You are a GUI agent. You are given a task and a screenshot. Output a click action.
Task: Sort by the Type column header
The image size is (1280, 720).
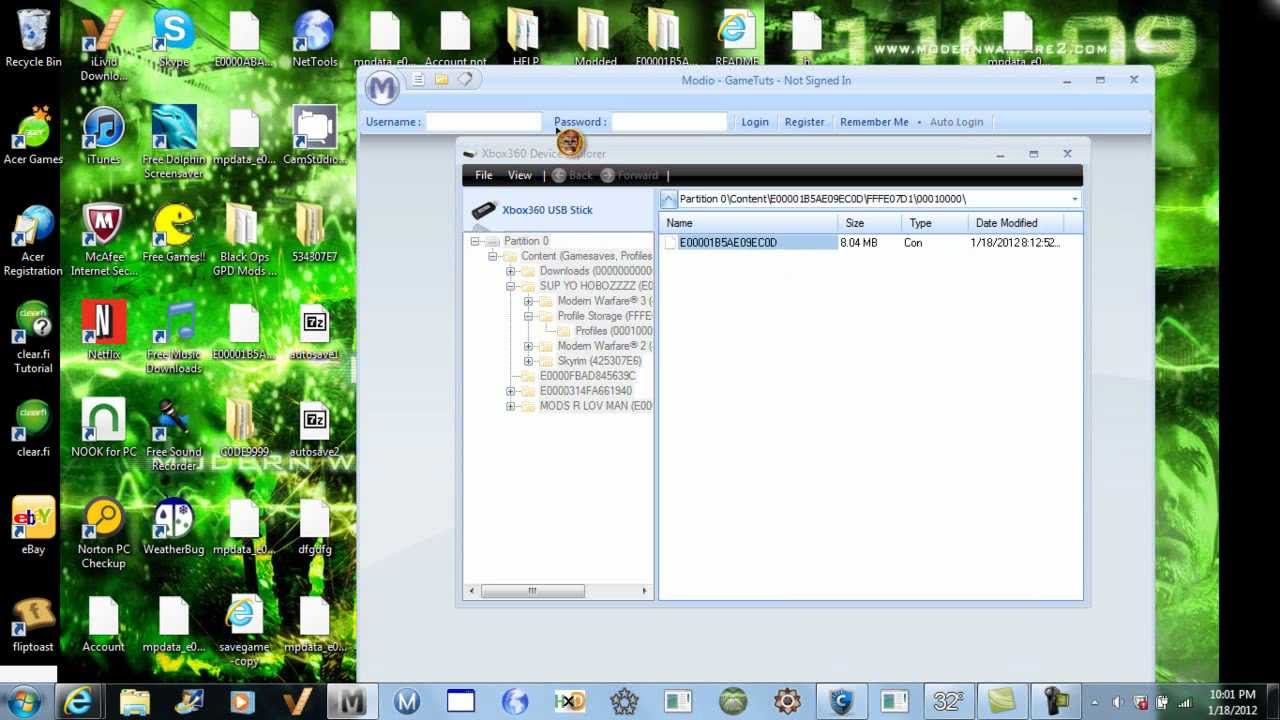pos(935,223)
